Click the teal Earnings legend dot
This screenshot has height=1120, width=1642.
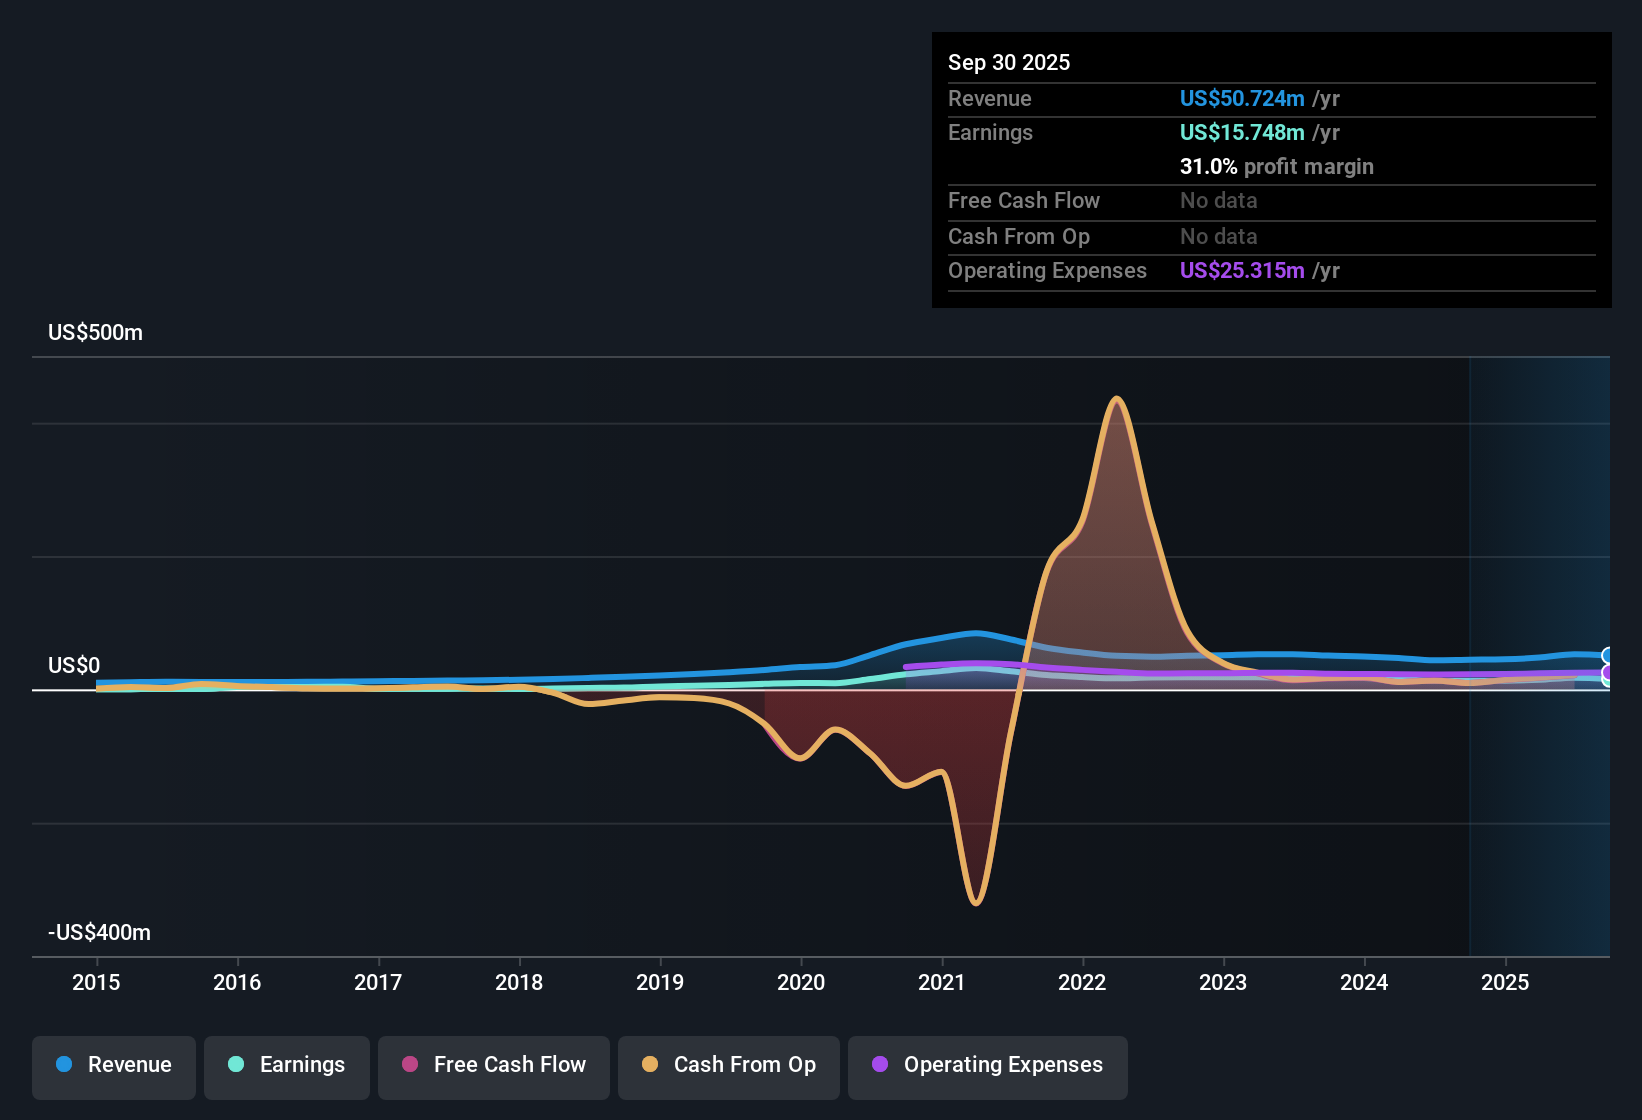pyautogui.click(x=236, y=1065)
